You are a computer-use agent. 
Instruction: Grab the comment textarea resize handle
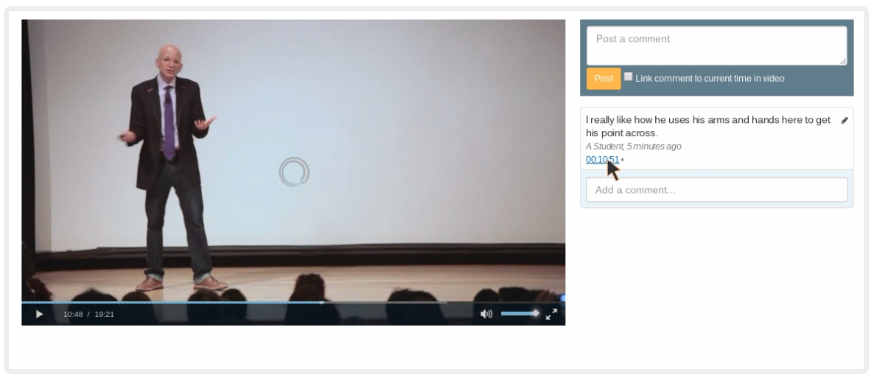point(844,62)
